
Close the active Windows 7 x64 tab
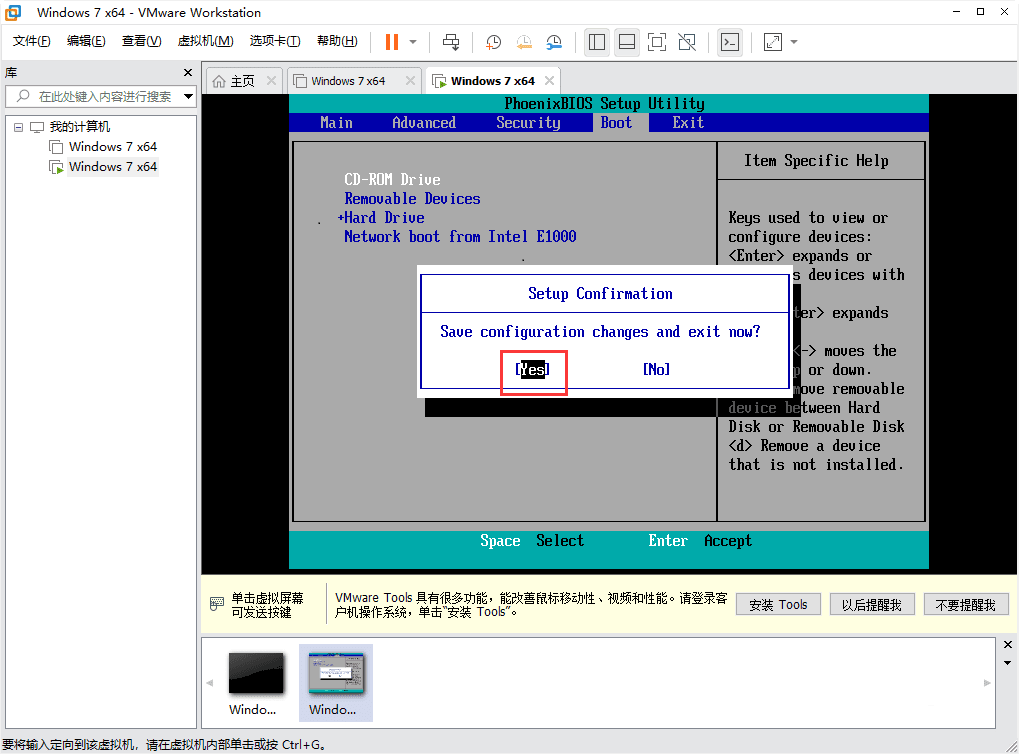pos(549,81)
